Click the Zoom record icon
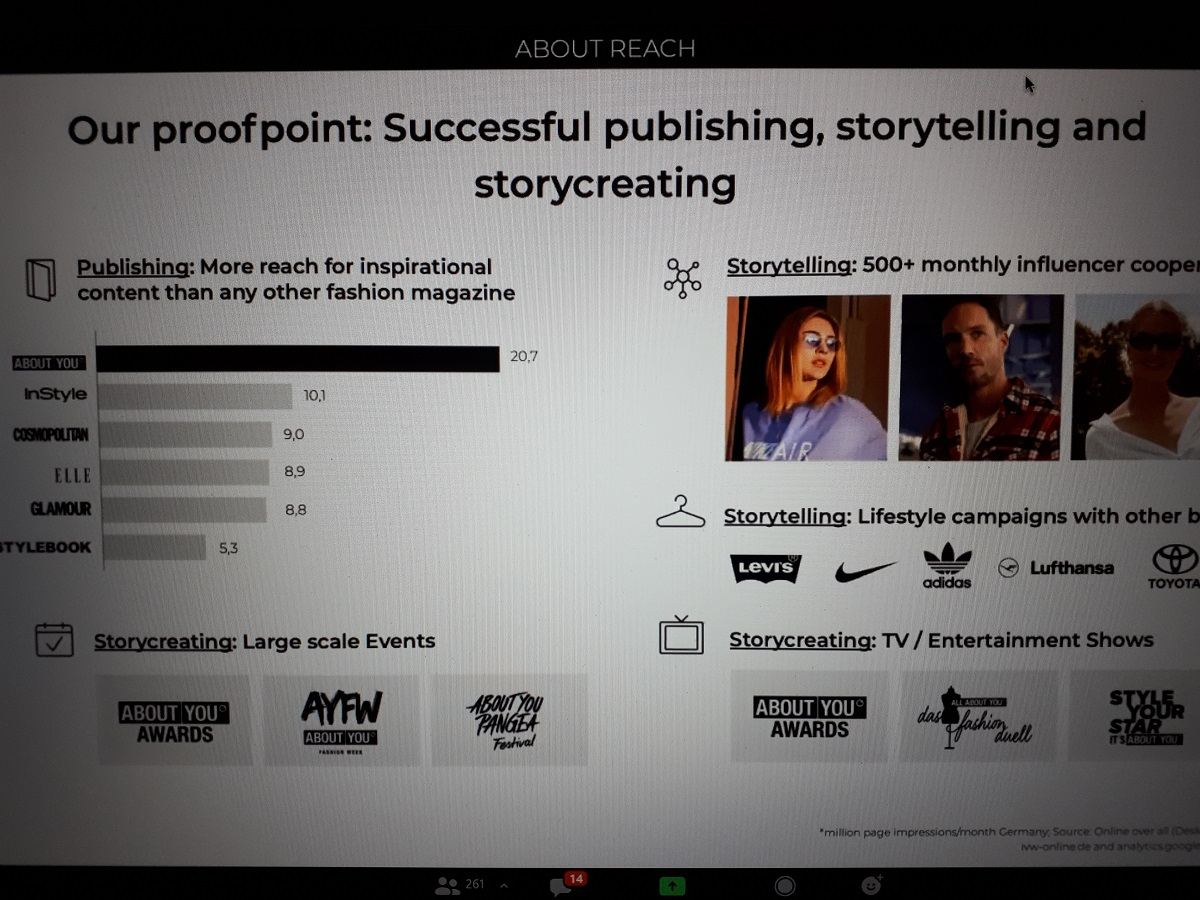The image size is (1200, 900). 785,886
